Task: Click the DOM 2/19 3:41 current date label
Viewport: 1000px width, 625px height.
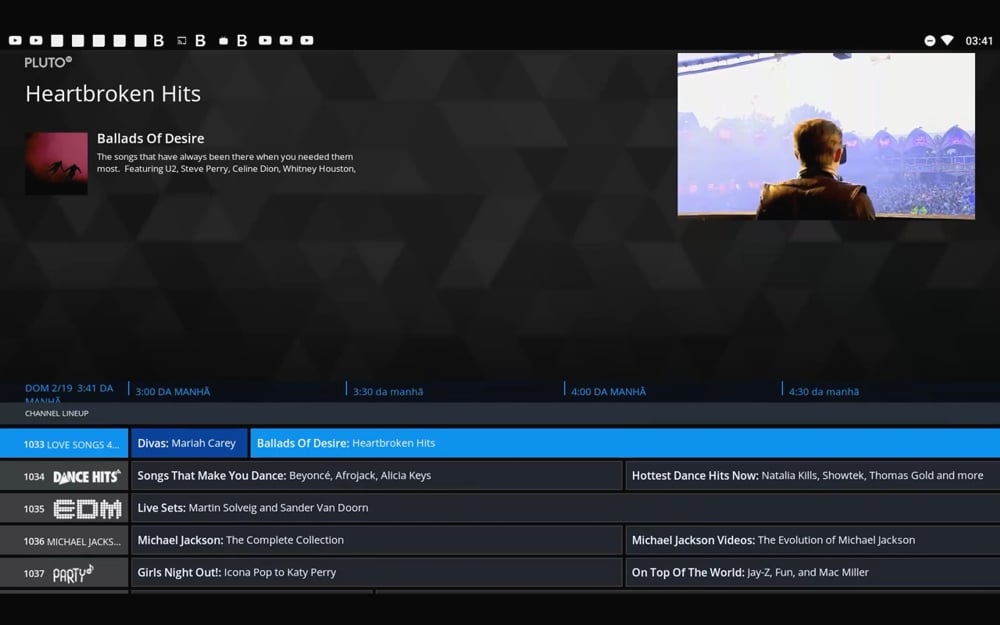Action: (69, 393)
